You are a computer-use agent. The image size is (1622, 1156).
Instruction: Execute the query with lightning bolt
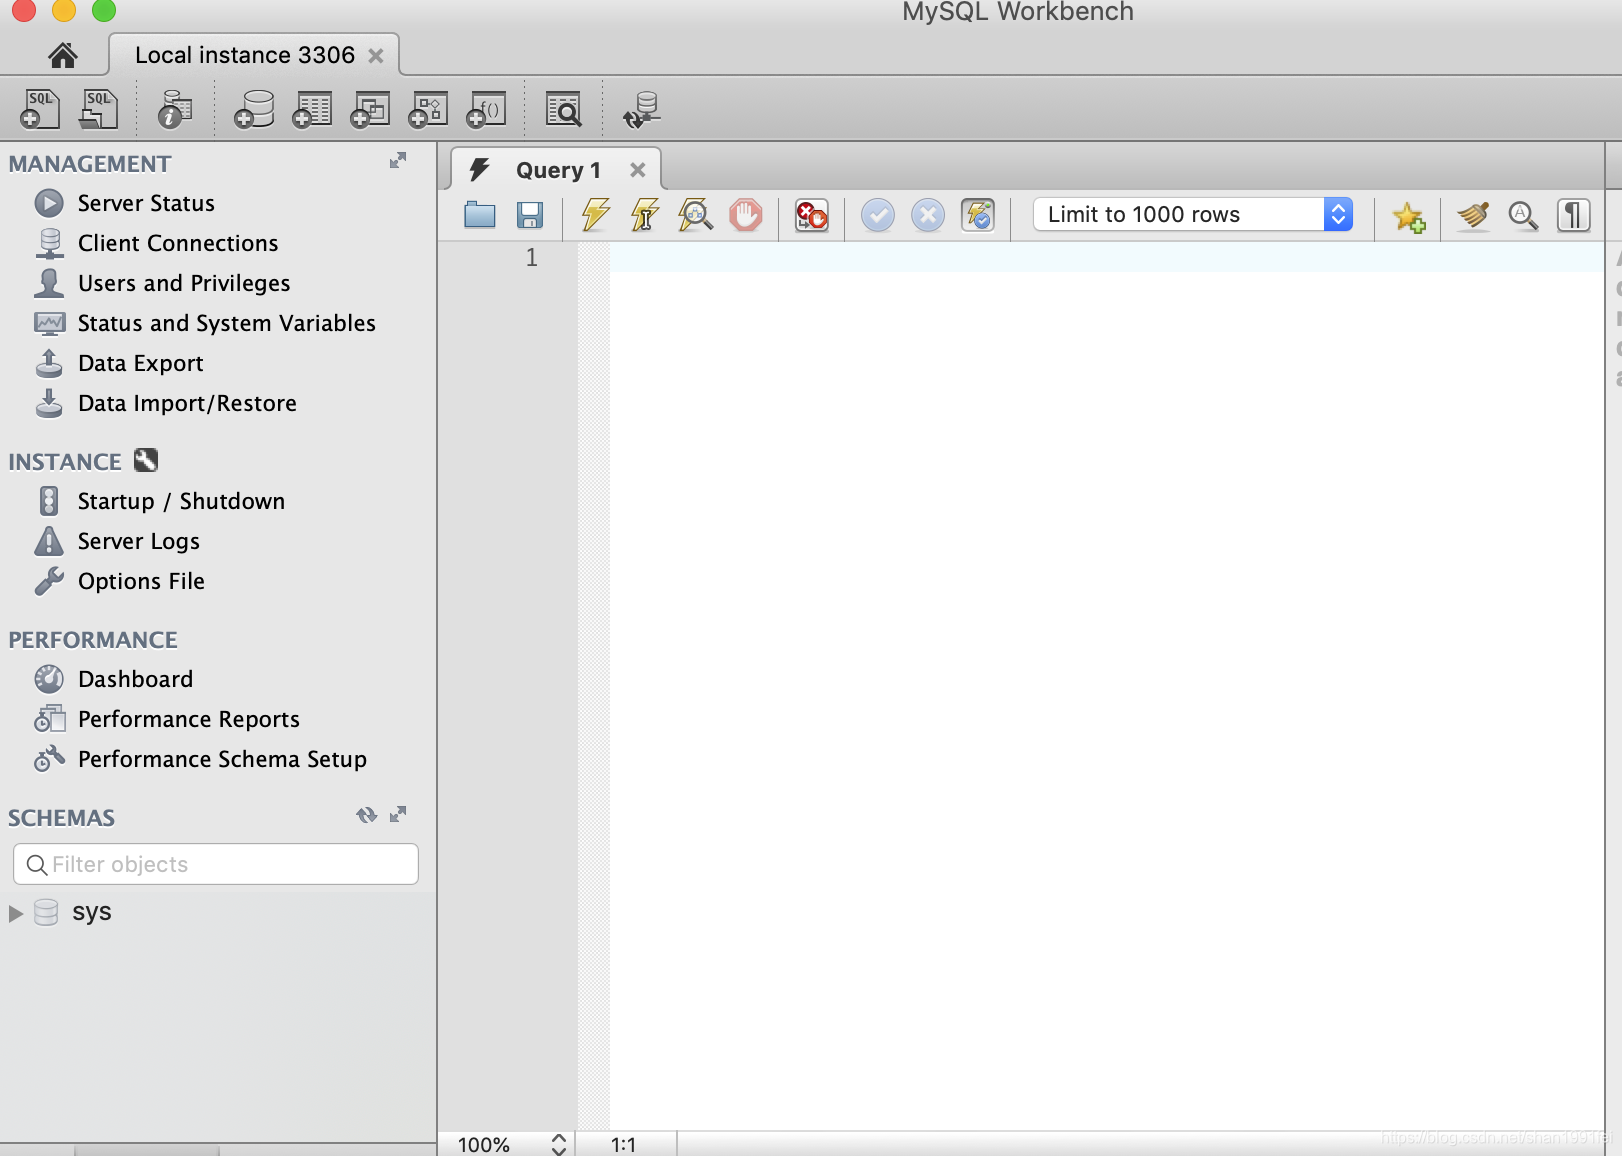pyautogui.click(x=596, y=215)
